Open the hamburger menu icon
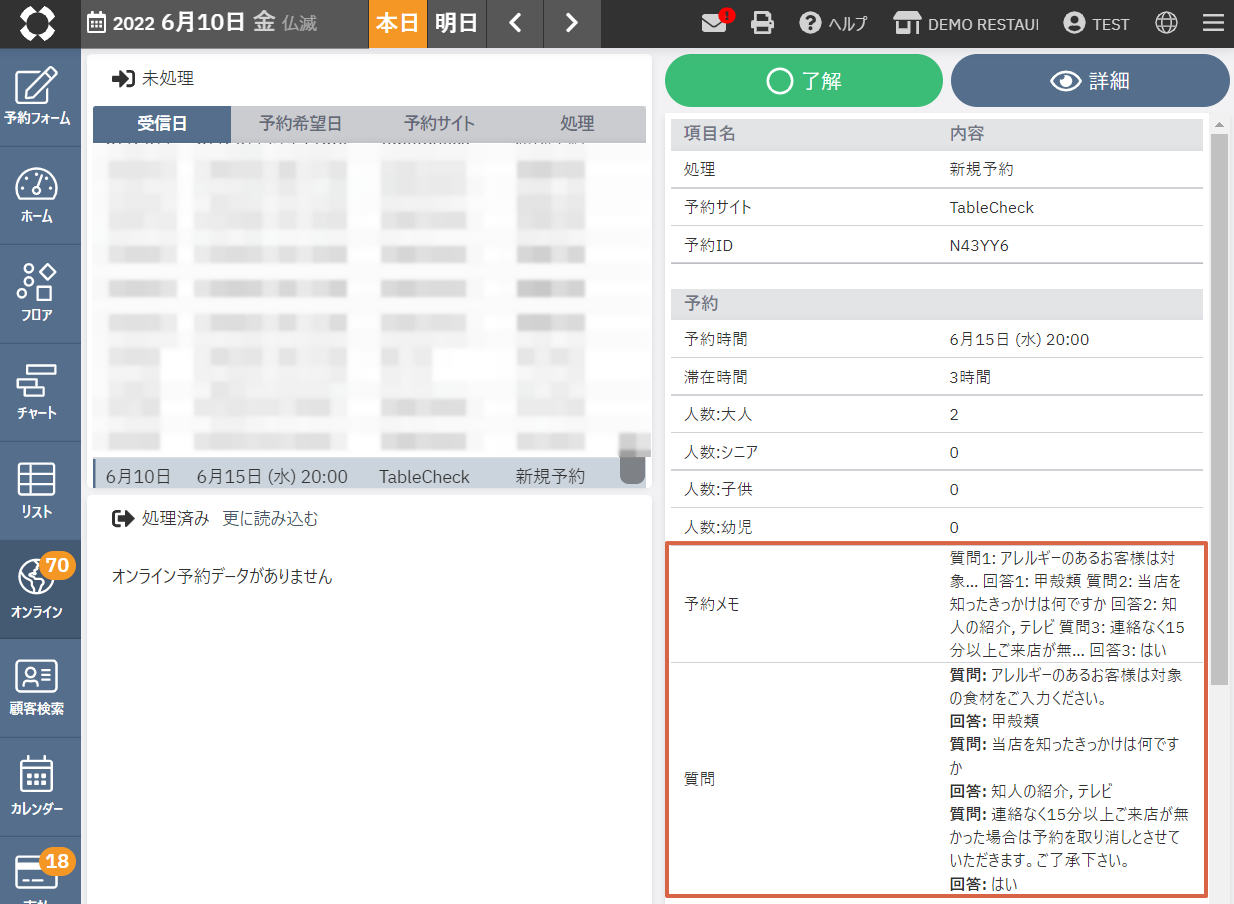 coord(1212,24)
